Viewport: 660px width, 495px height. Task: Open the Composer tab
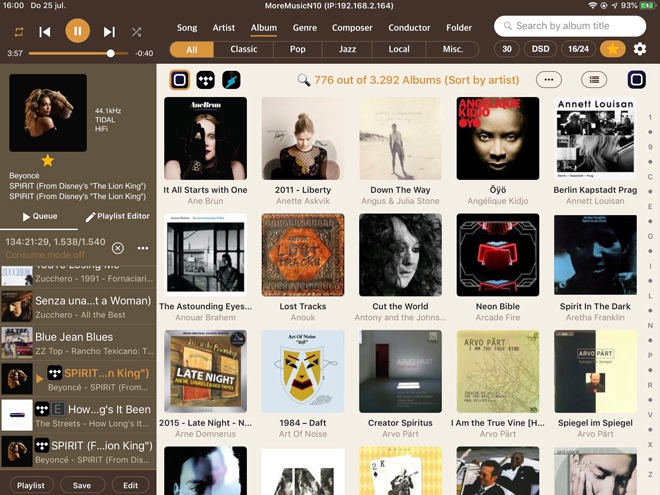point(352,28)
